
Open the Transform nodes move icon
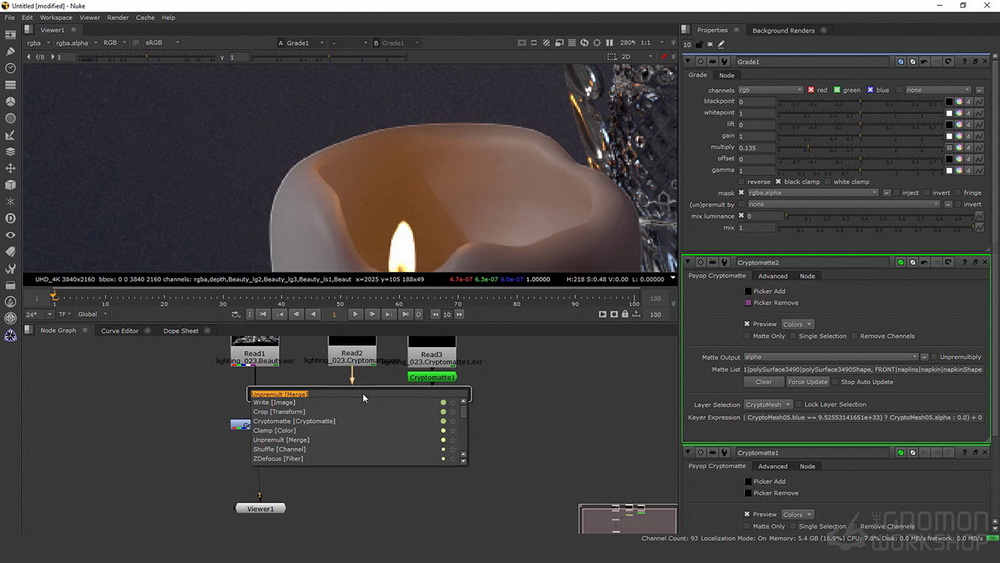pos(10,168)
